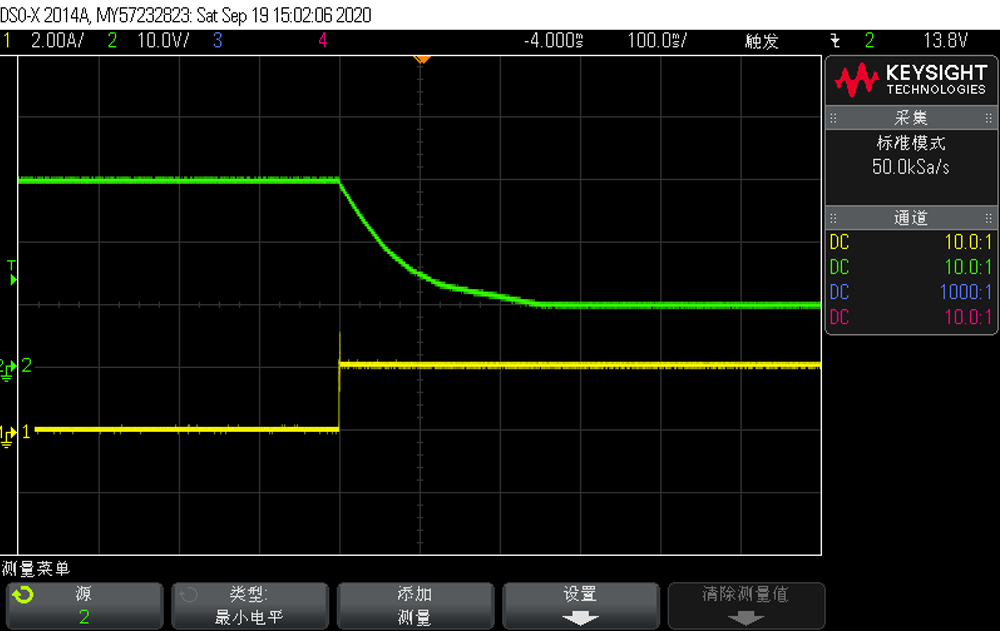This screenshot has height=633, width=1000.
Task: Click the orange trigger time reference marker
Action: click(x=422, y=59)
